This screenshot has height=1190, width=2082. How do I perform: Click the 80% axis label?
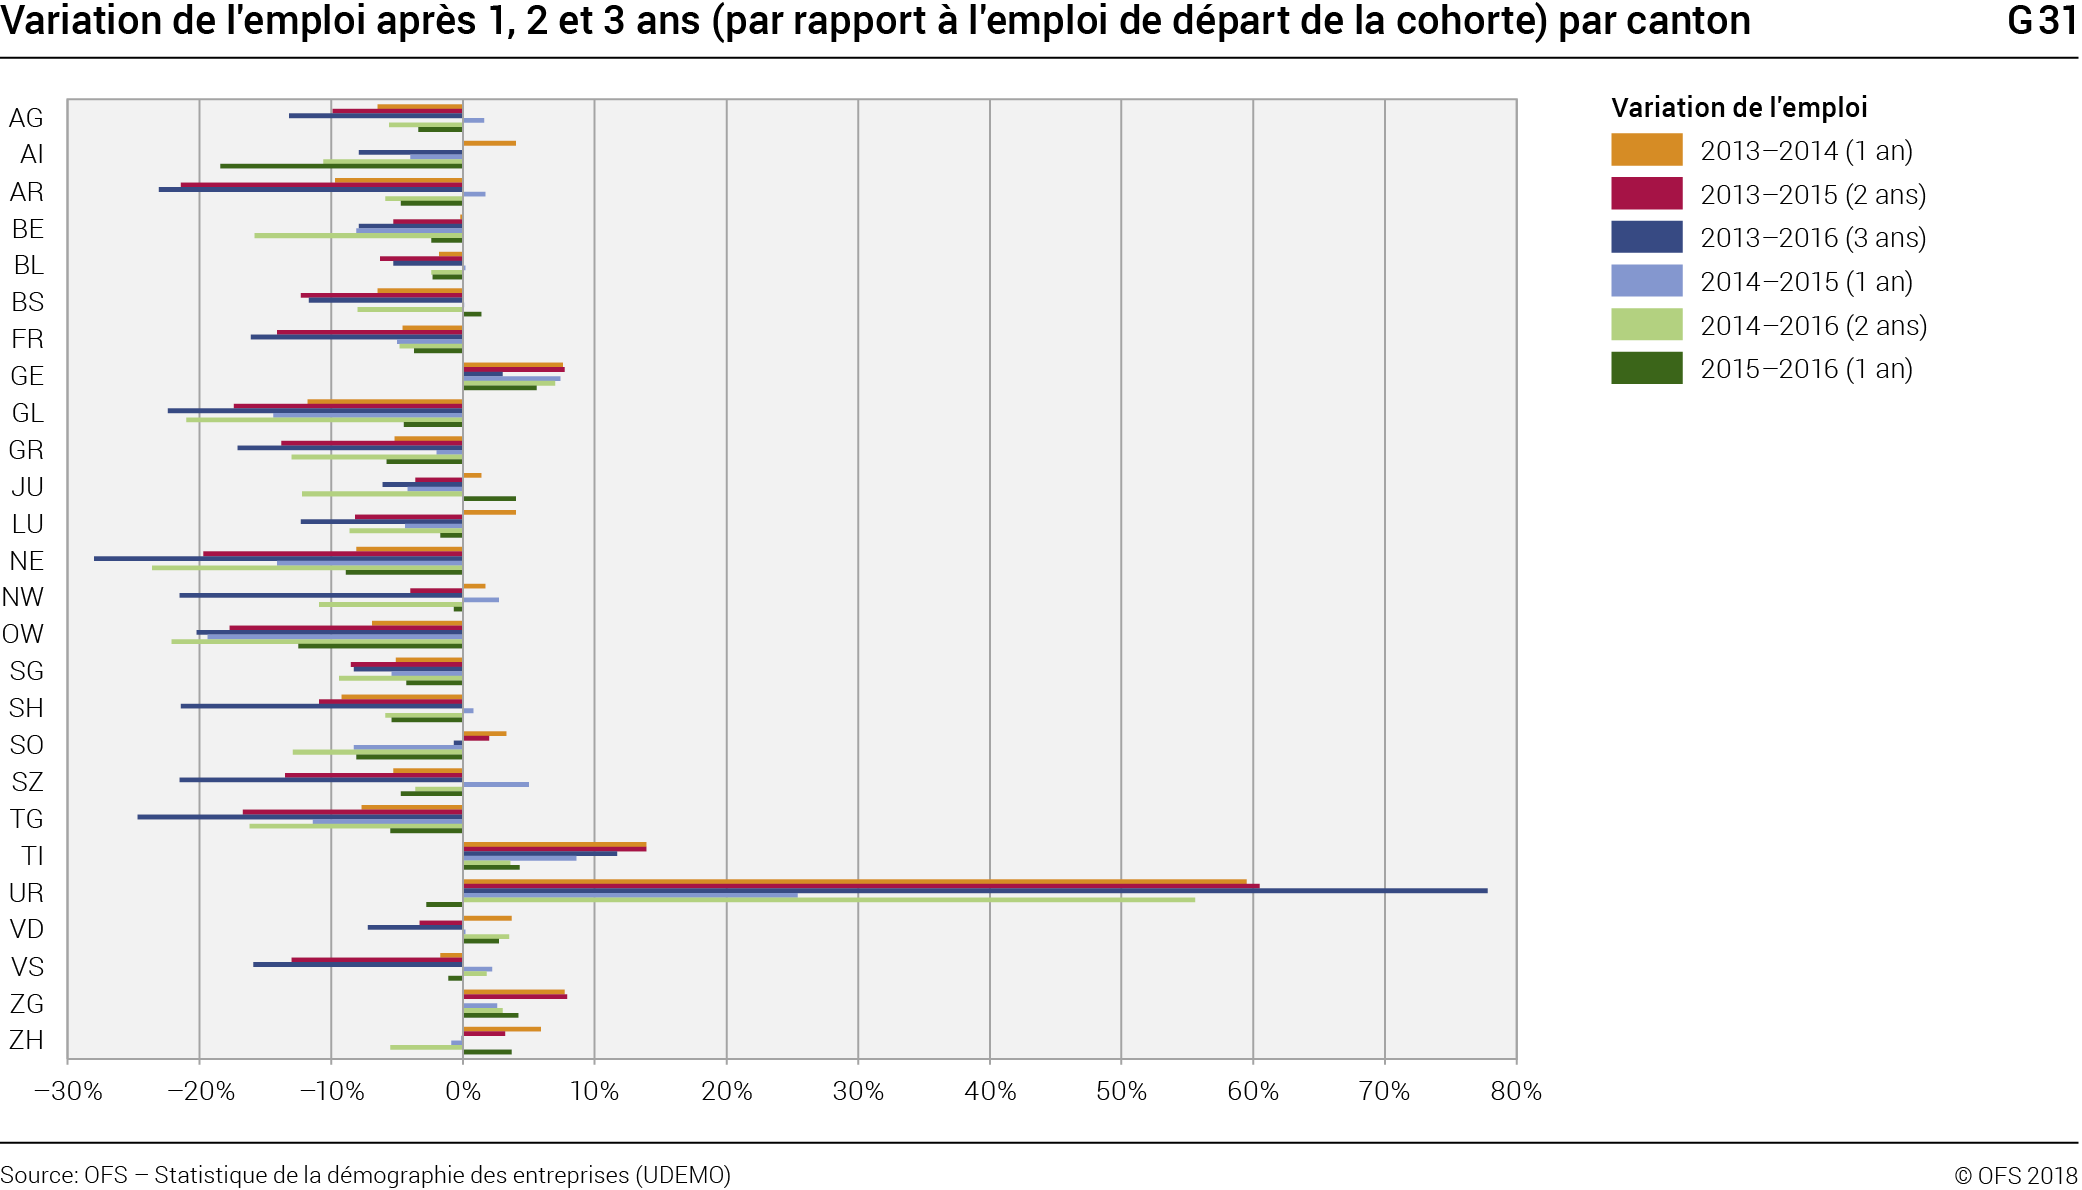1516,1091
